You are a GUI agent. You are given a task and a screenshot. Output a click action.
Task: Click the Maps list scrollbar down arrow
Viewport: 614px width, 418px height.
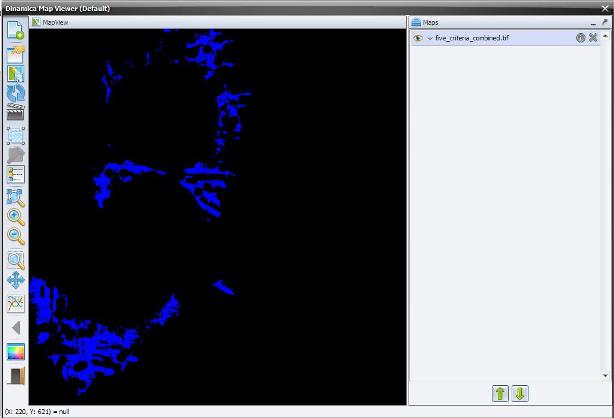605,376
